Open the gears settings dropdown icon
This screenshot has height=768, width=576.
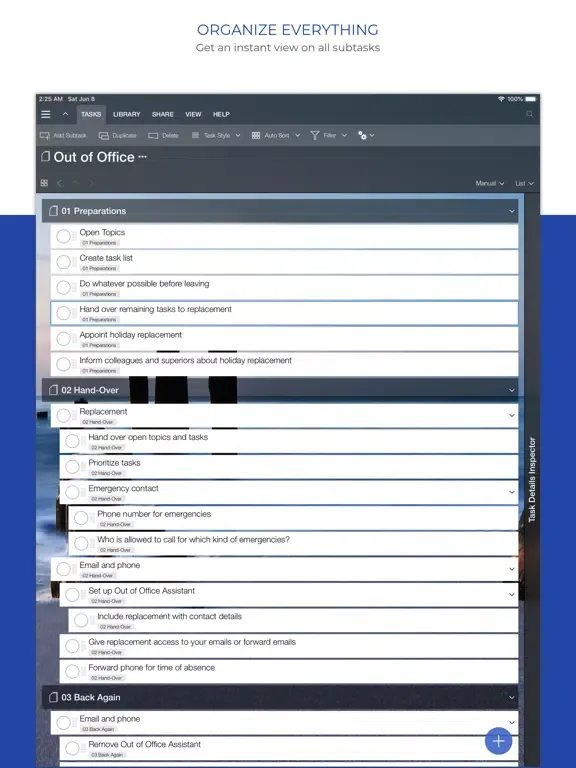coord(366,135)
